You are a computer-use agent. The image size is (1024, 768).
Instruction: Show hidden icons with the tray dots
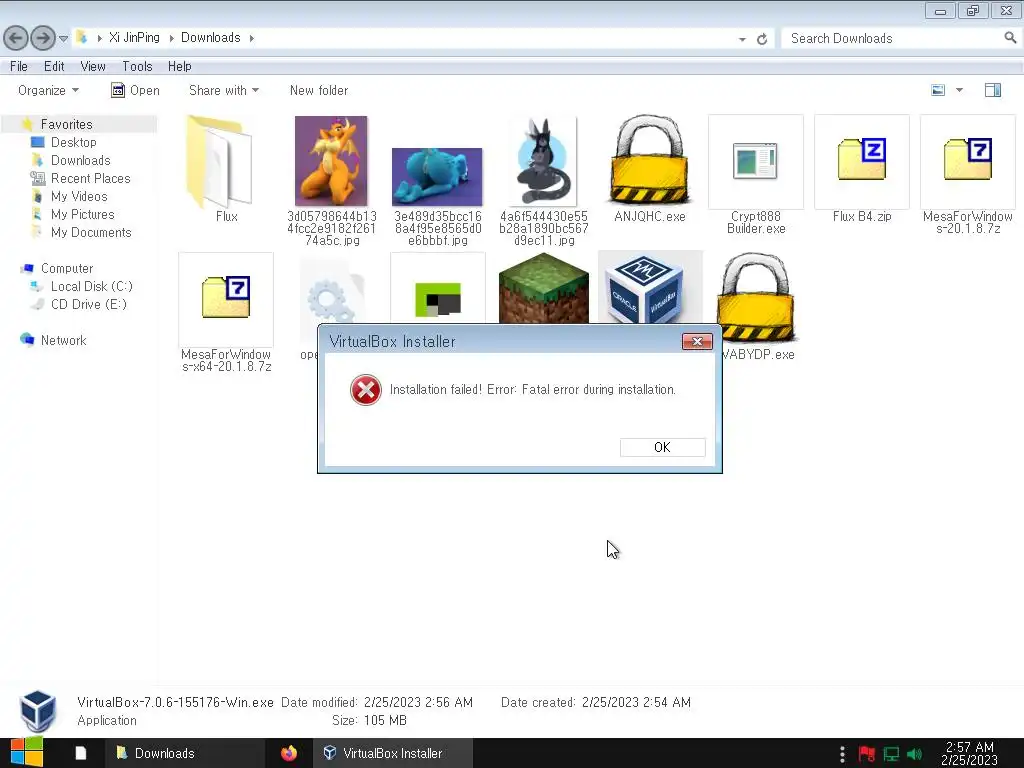tap(842, 754)
